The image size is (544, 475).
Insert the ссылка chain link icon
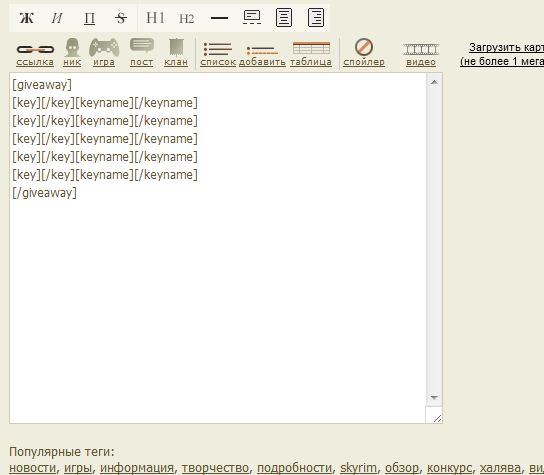click(35, 53)
